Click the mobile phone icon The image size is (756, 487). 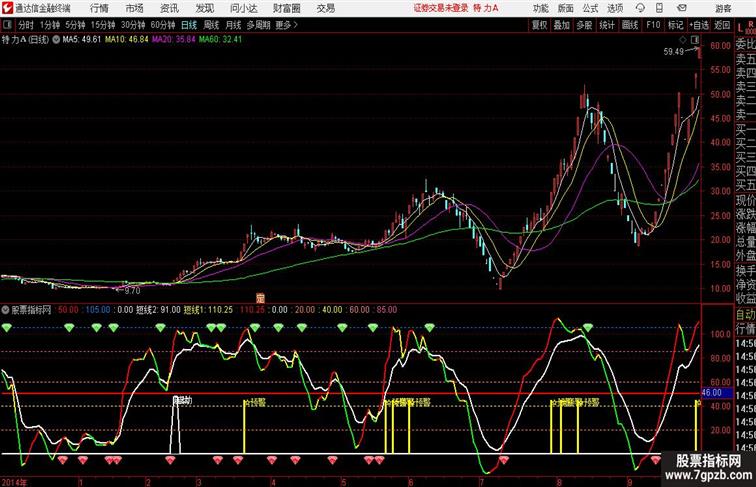[659, 8]
